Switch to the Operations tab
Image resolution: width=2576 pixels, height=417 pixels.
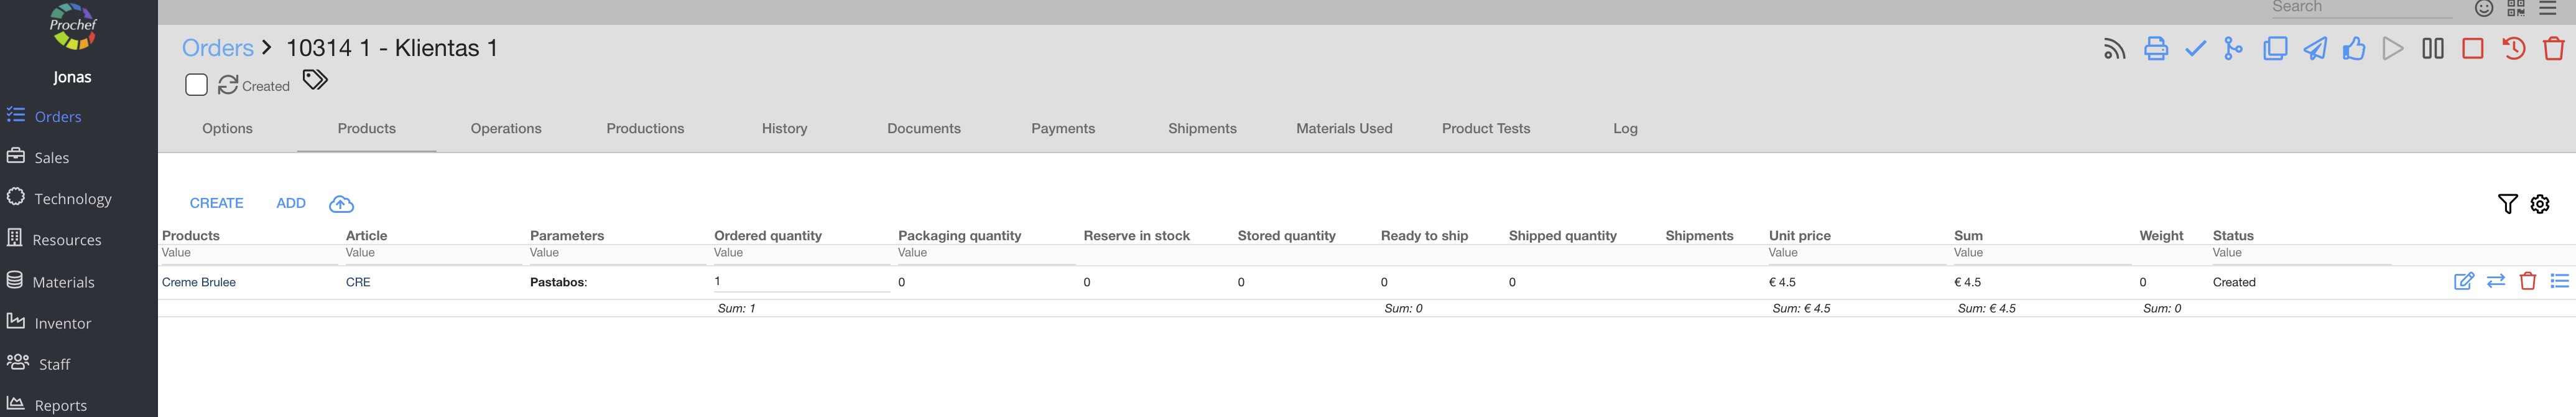[x=506, y=128]
